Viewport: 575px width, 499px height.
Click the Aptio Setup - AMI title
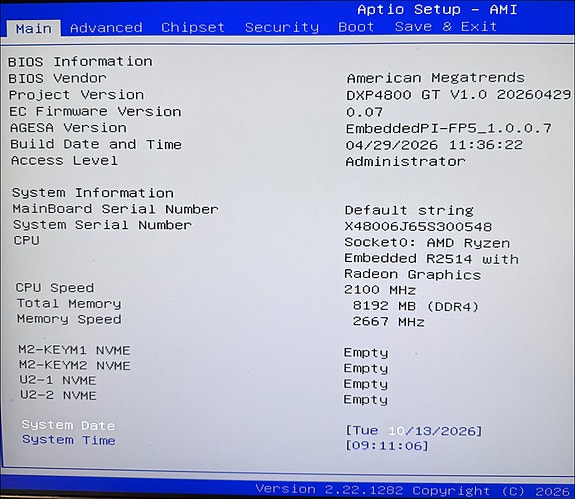click(x=437, y=10)
